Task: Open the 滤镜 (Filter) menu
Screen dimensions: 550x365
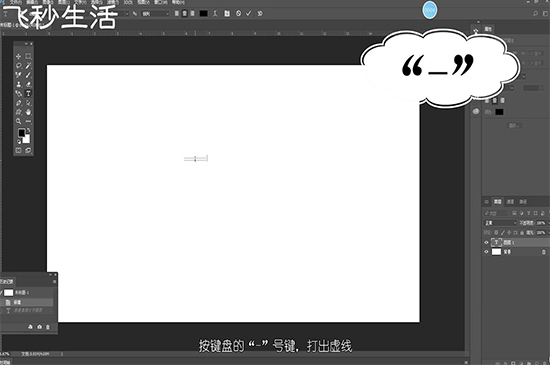Action: click(112, 2)
